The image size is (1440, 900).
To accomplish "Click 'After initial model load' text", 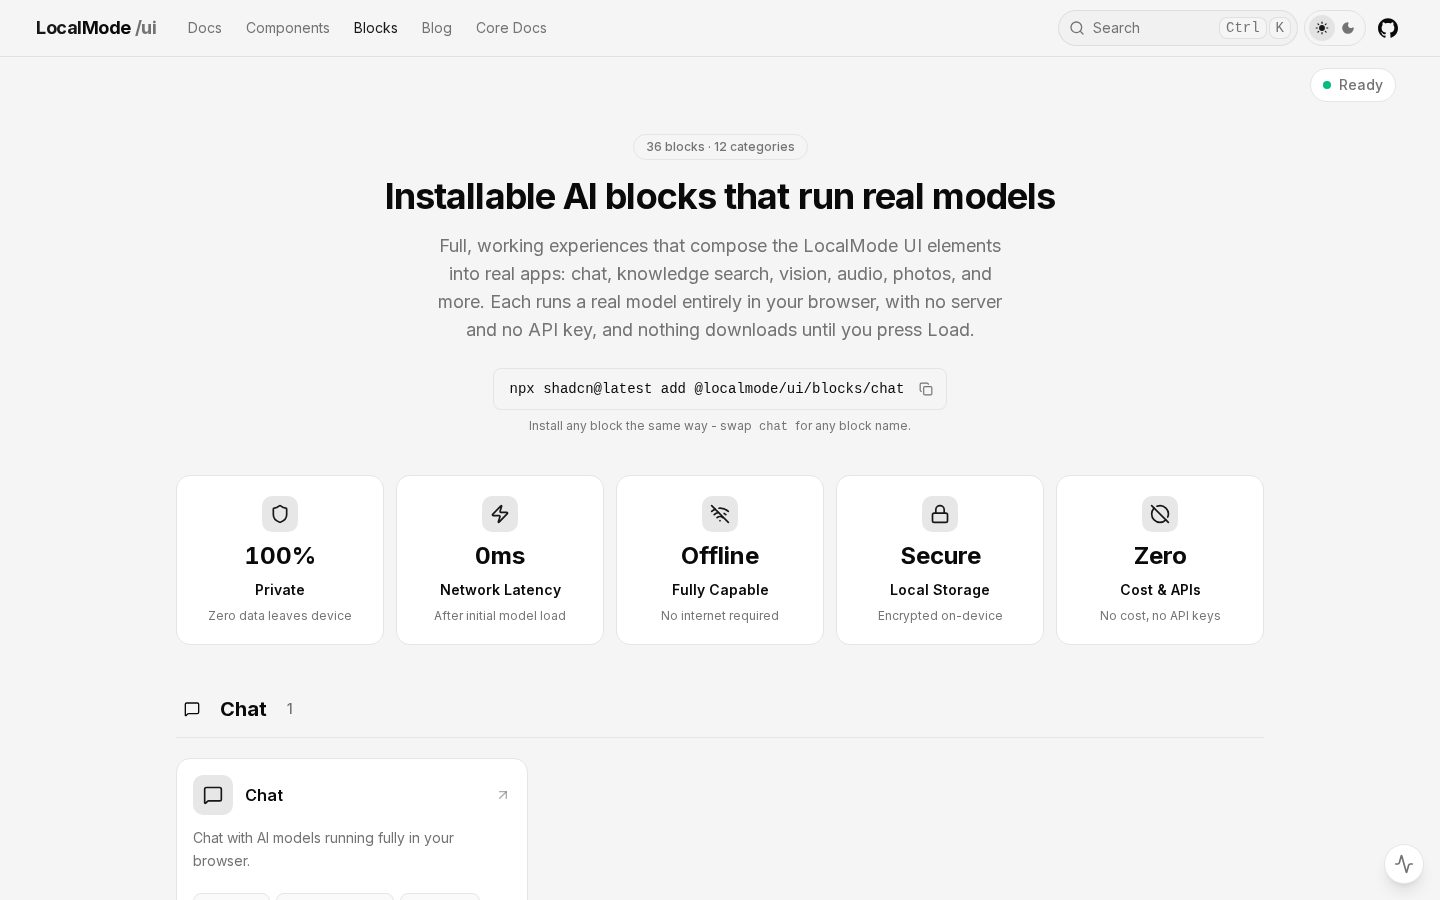I will 500,616.
